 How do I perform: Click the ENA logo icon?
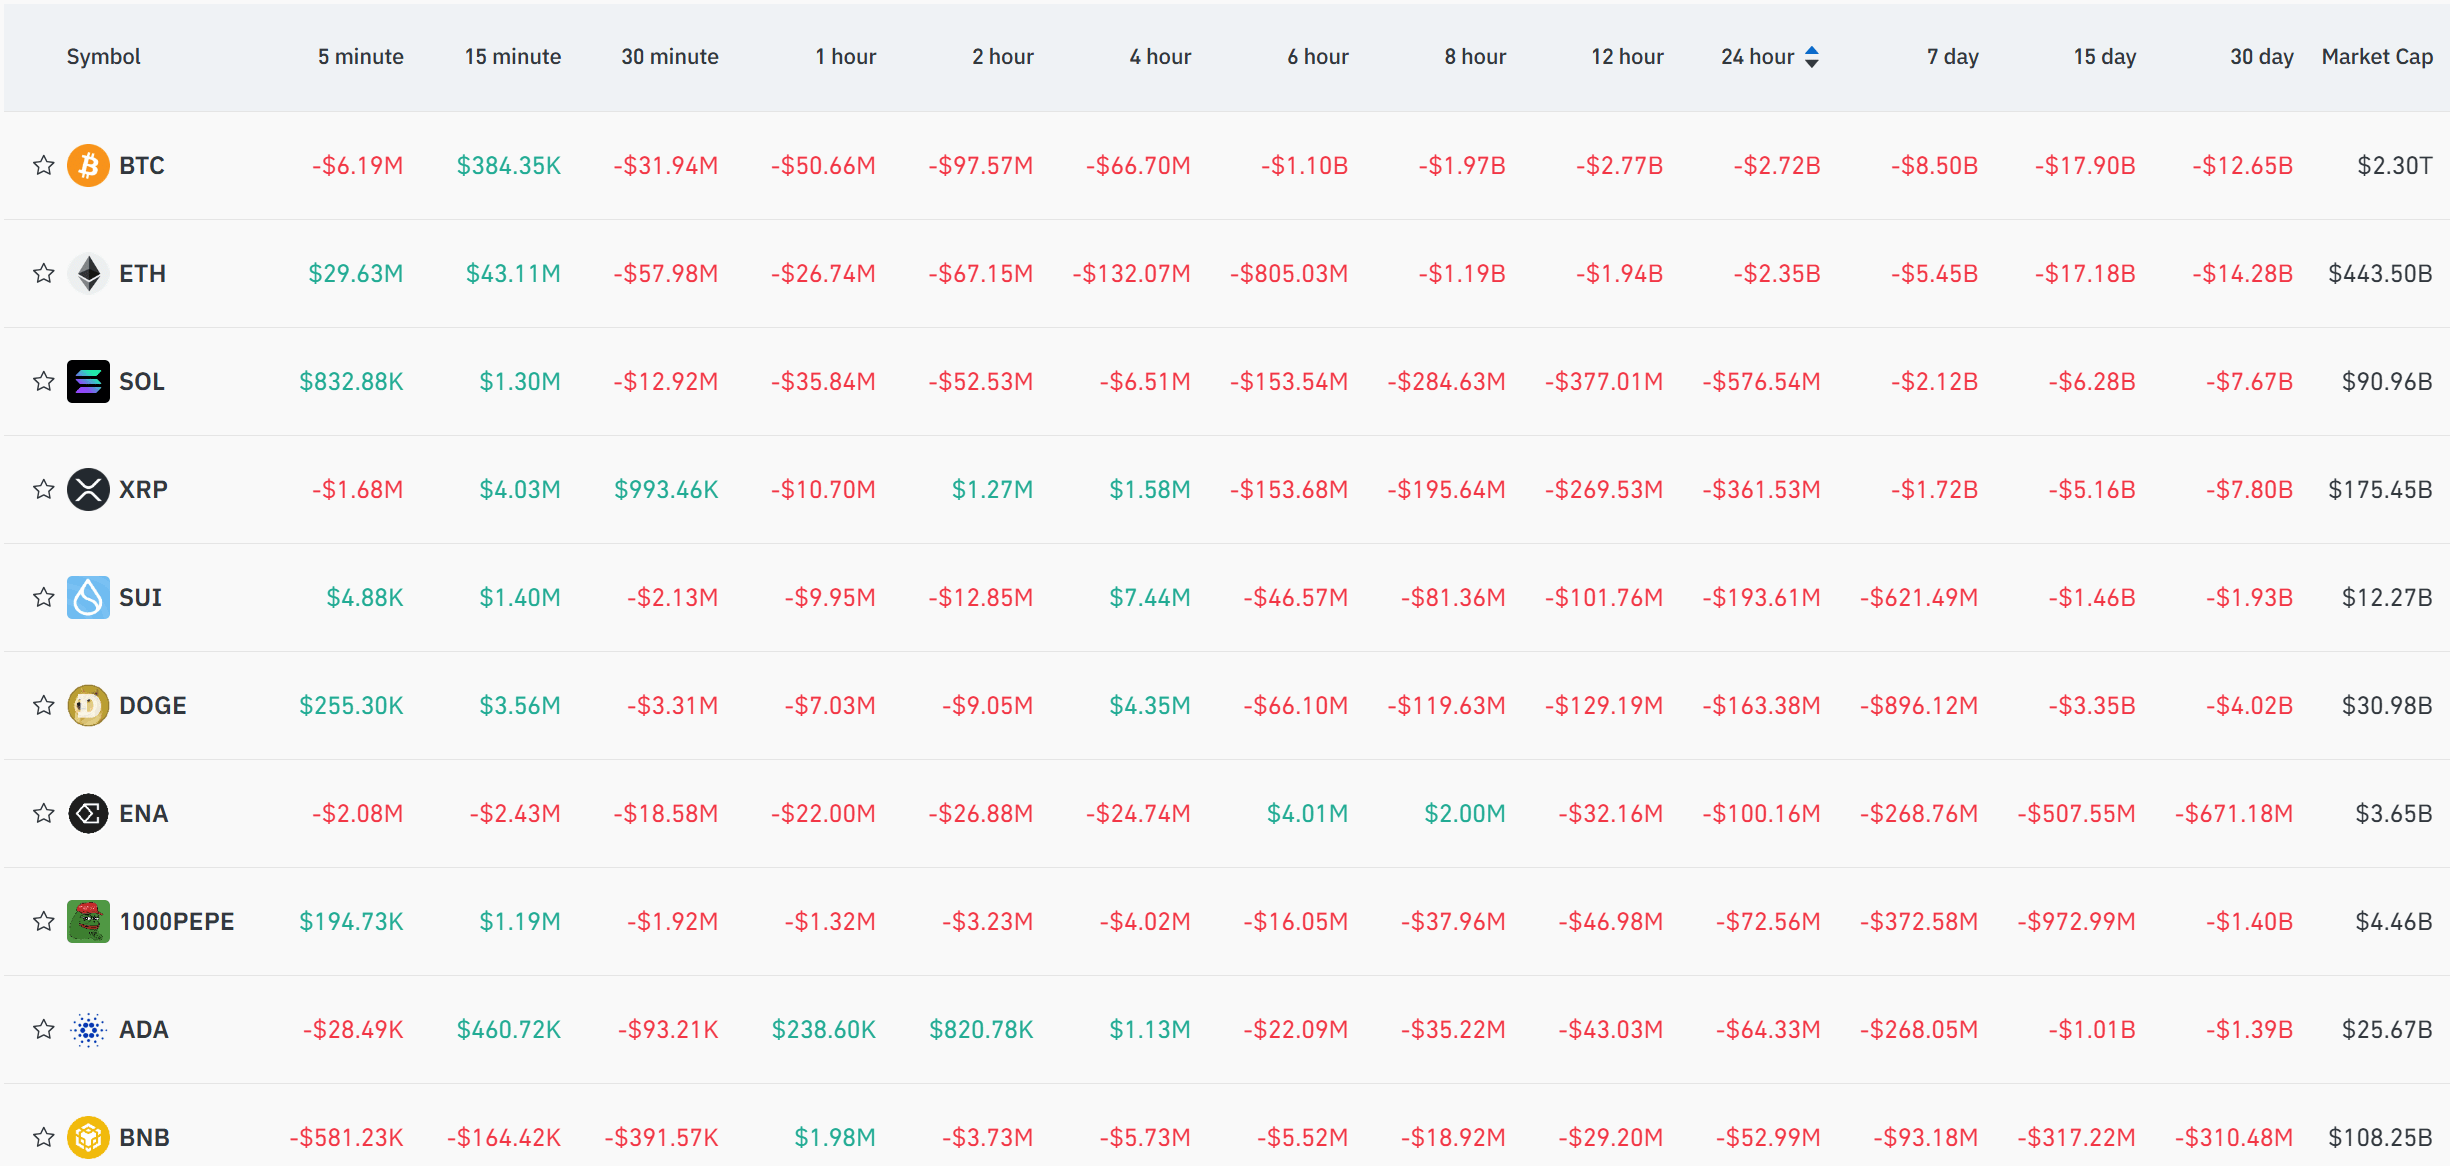click(x=88, y=814)
